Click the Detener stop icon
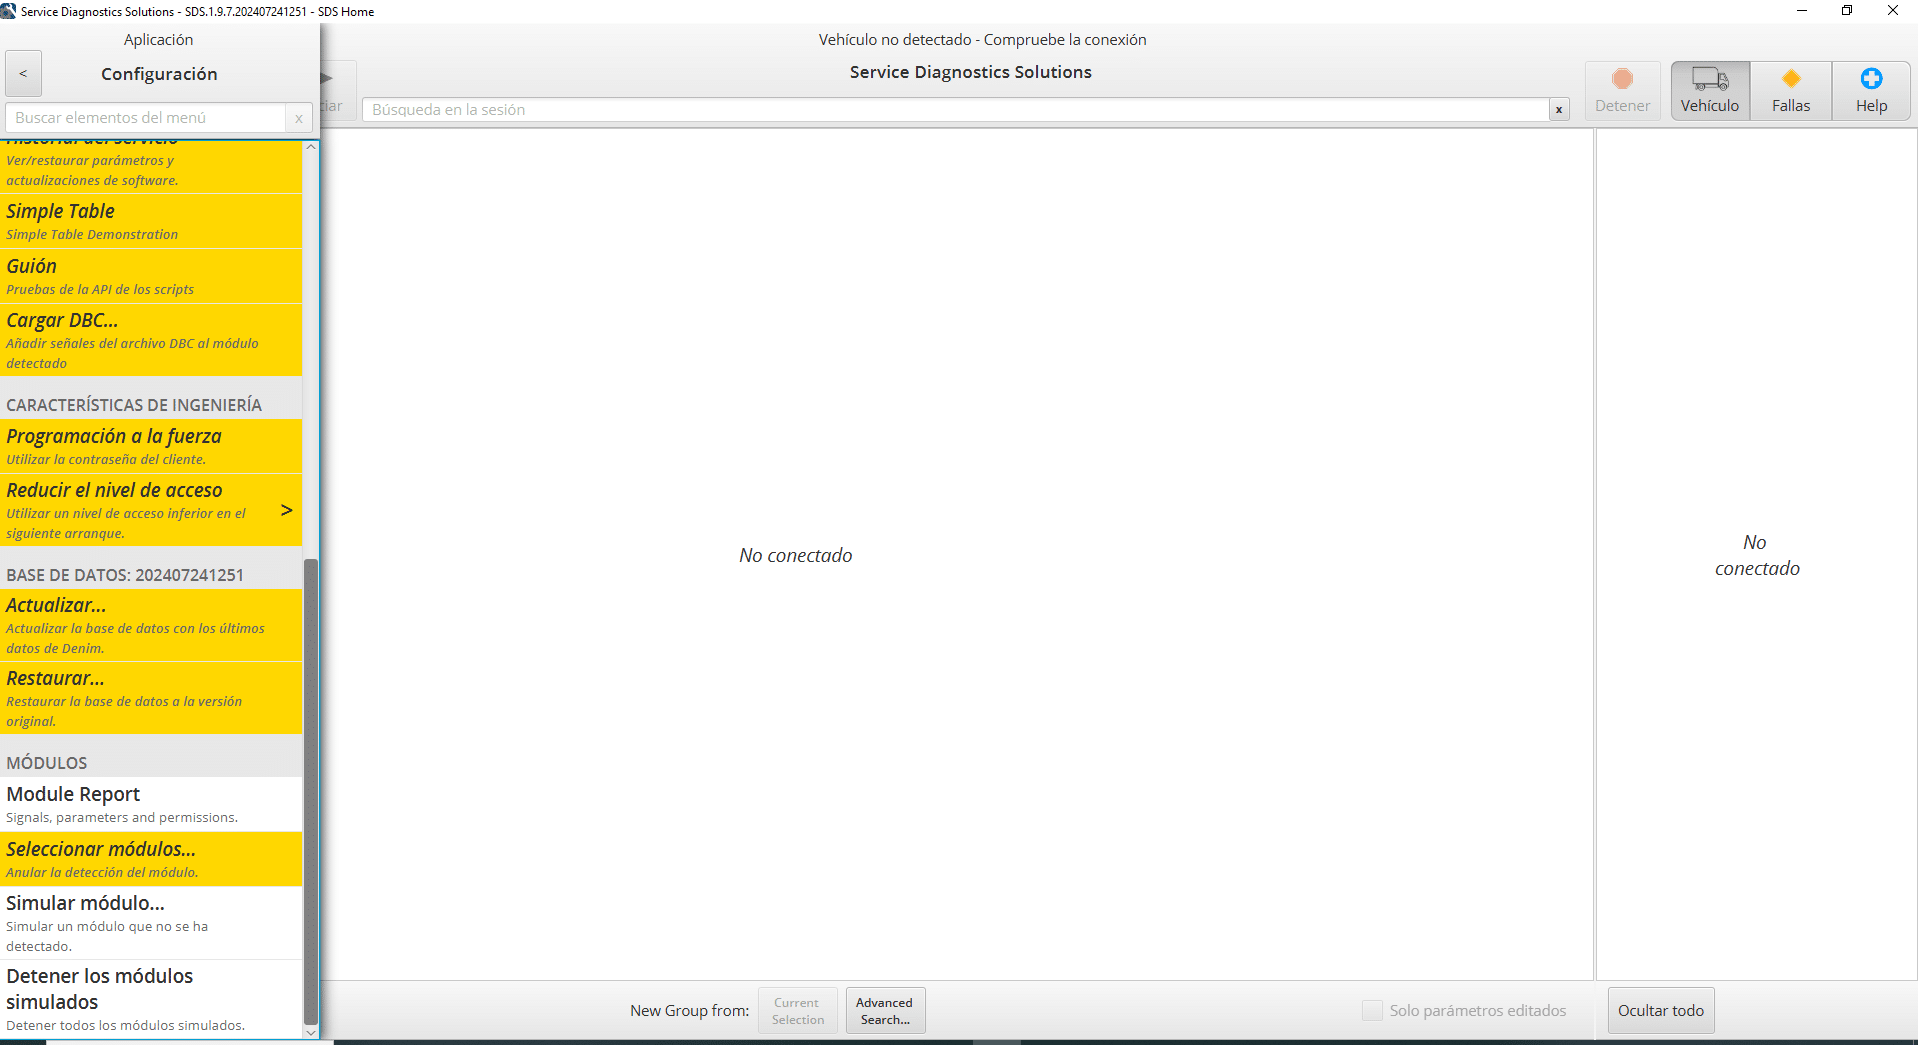This screenshot has height=1045, width=1918. 1622,79
